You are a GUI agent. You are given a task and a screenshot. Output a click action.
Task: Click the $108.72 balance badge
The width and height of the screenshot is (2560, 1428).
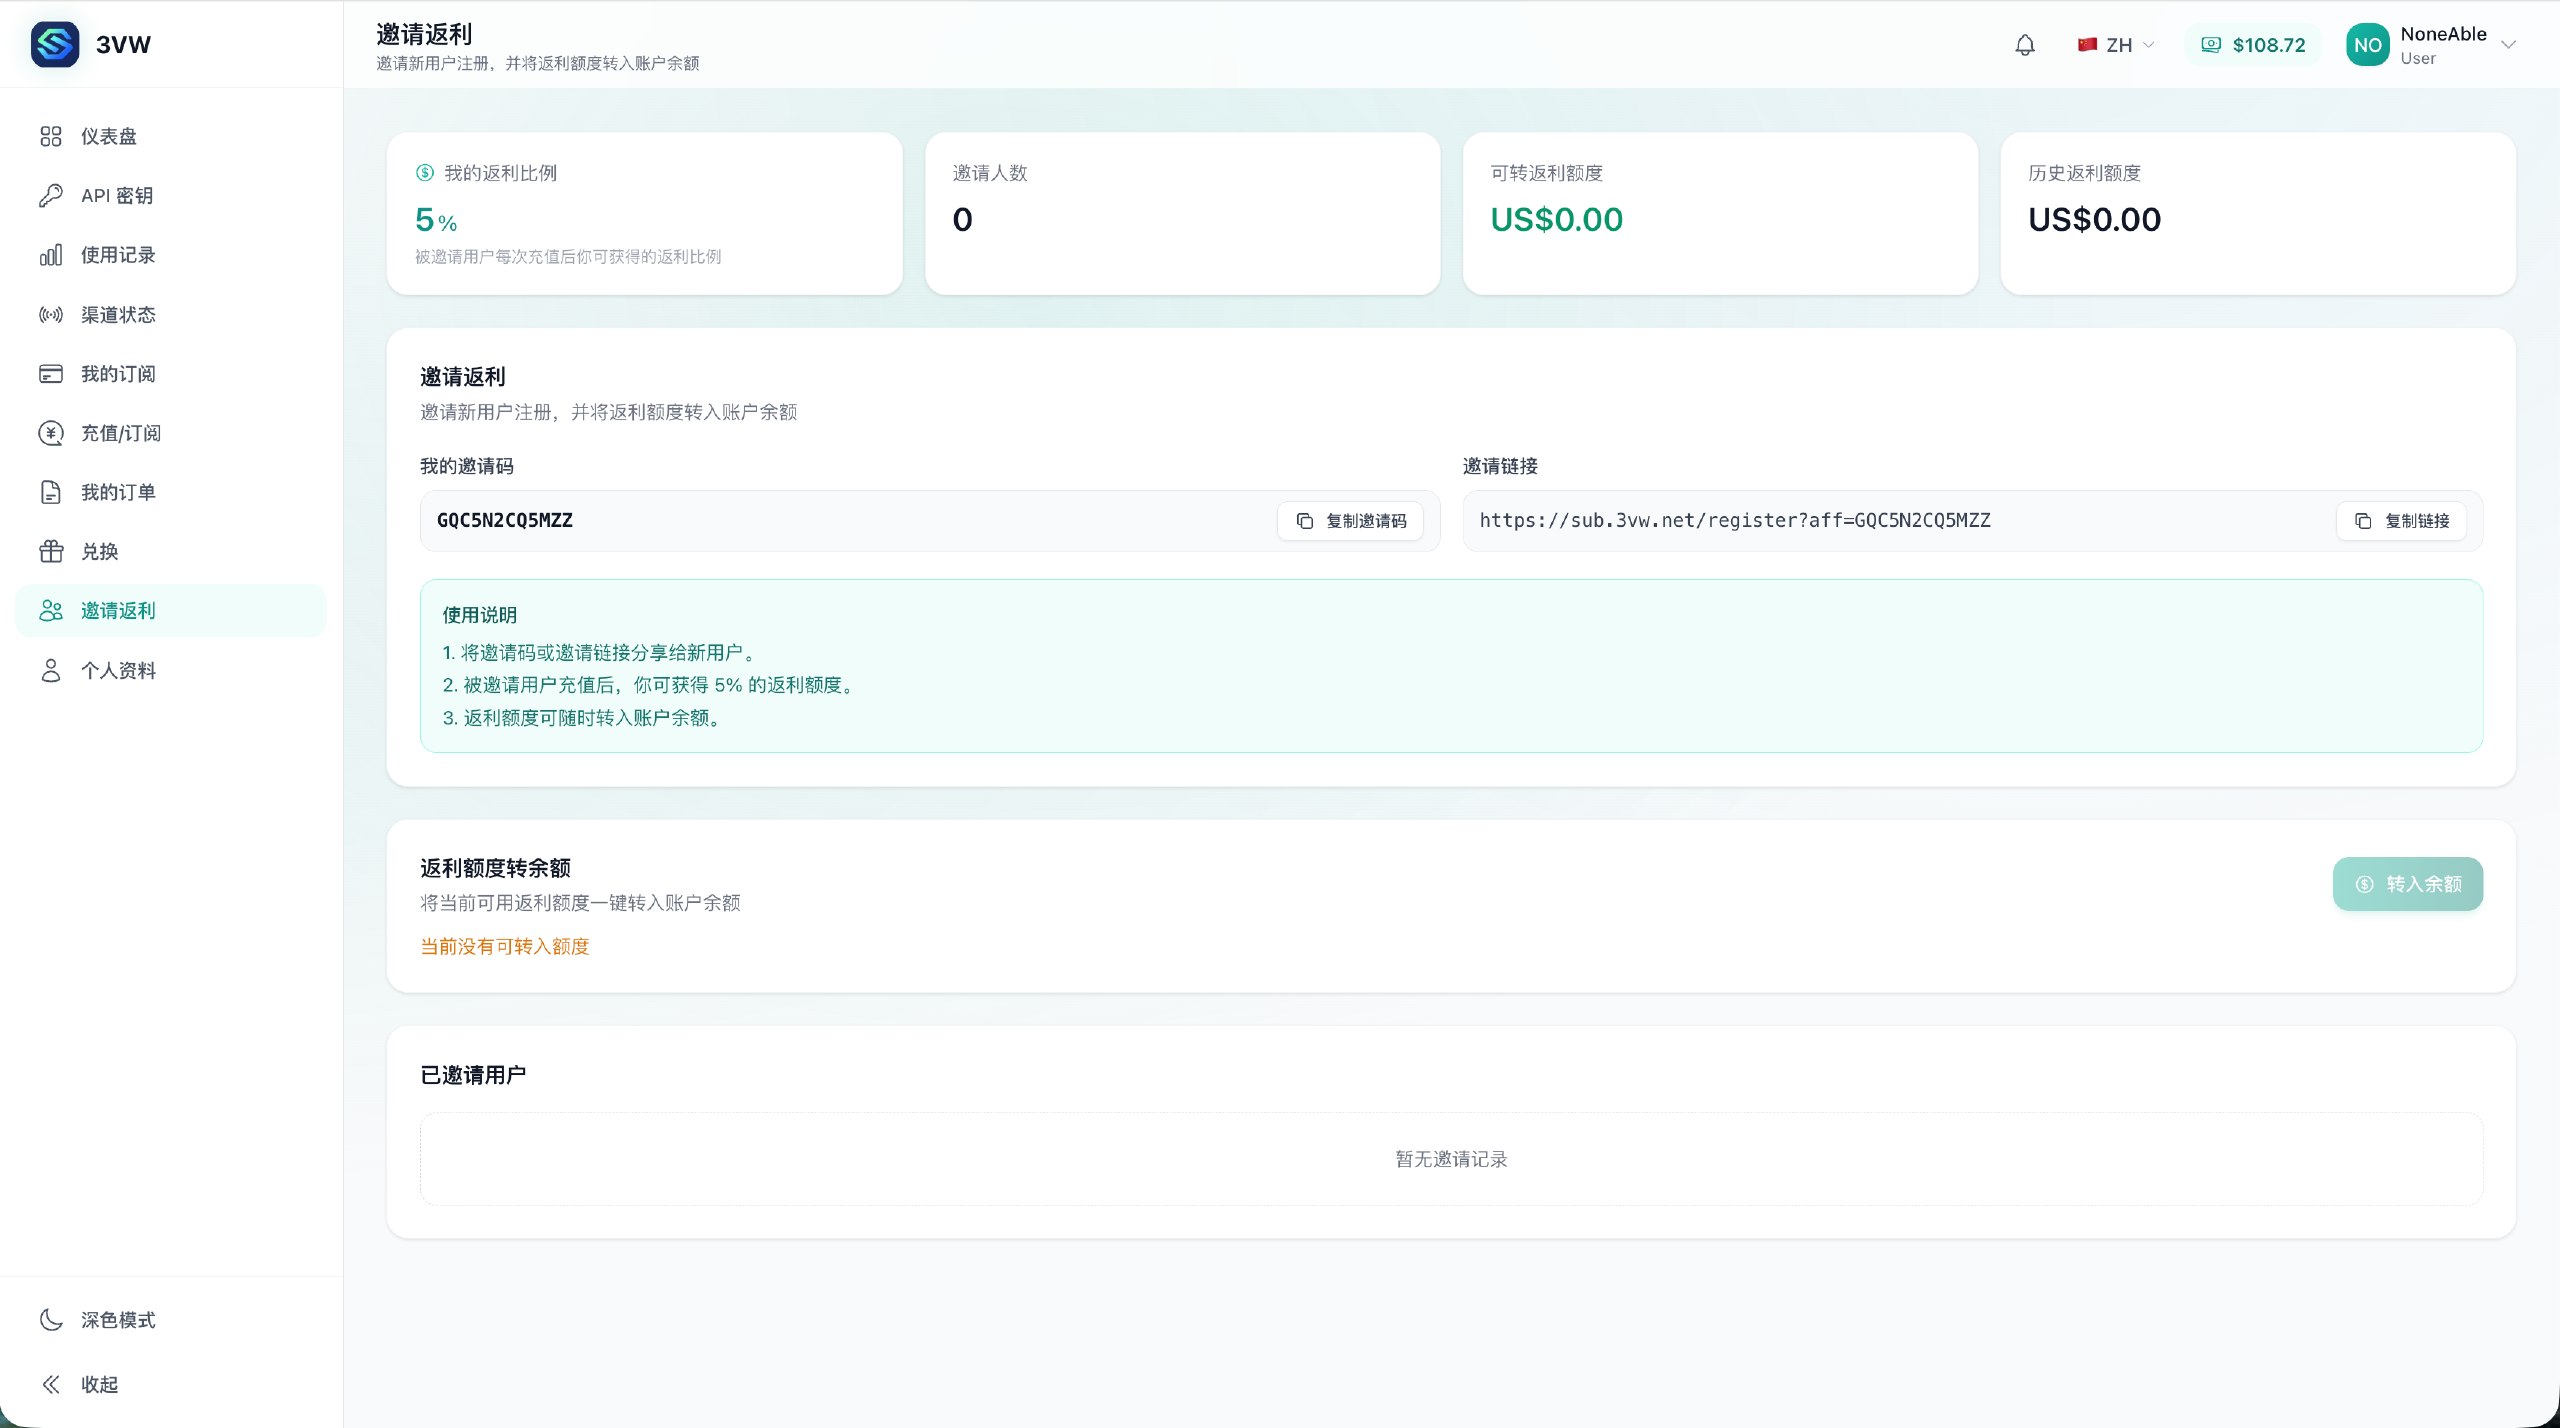click(2254, 45)
